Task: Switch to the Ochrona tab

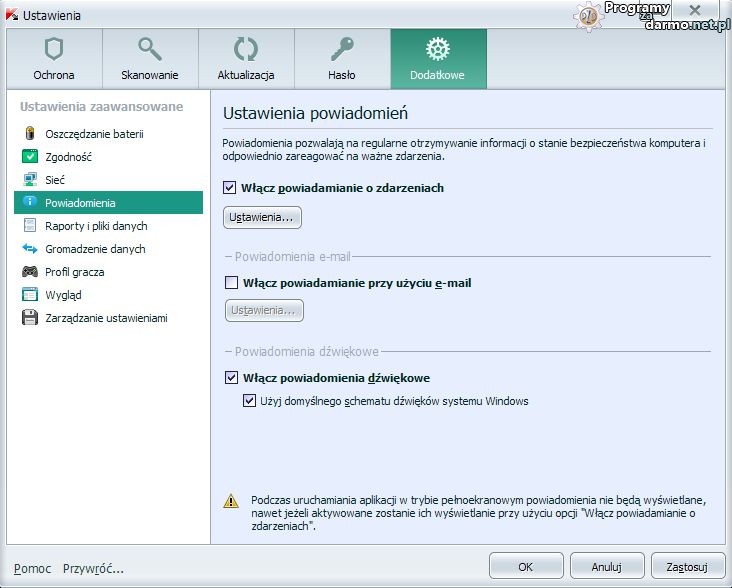Action: click(x=54, y=59)
